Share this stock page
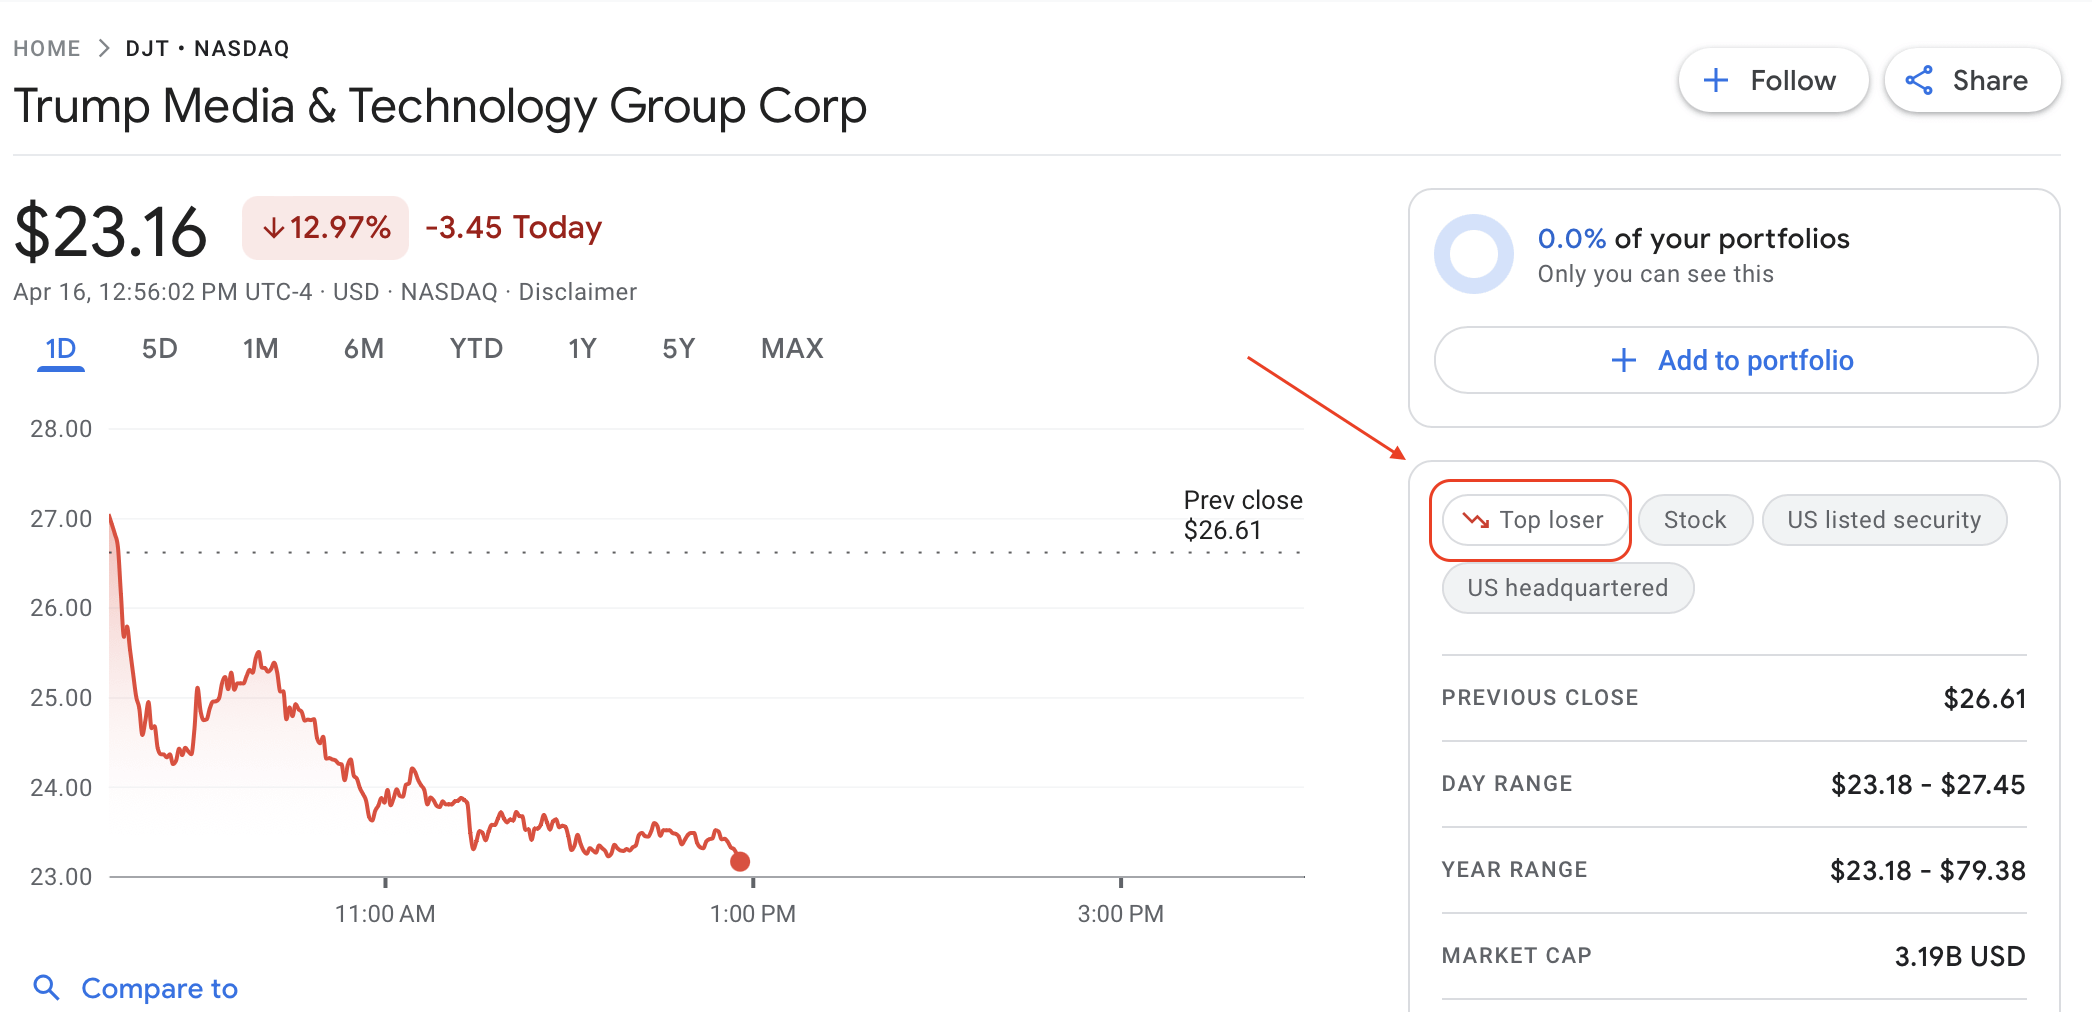This screenshot has height=1012, width=2092. [1972, 80]
